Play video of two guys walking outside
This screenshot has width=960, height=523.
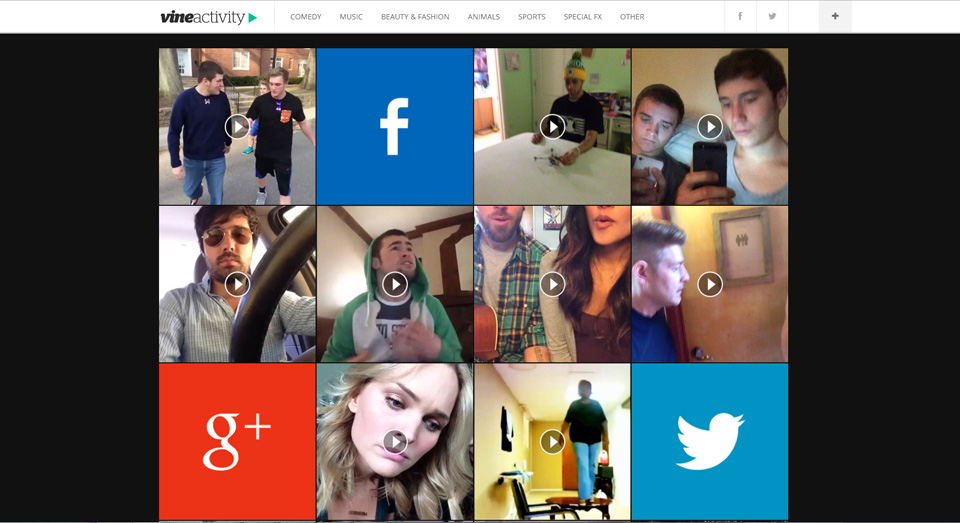pyautogui.click(x=237, y=127)
